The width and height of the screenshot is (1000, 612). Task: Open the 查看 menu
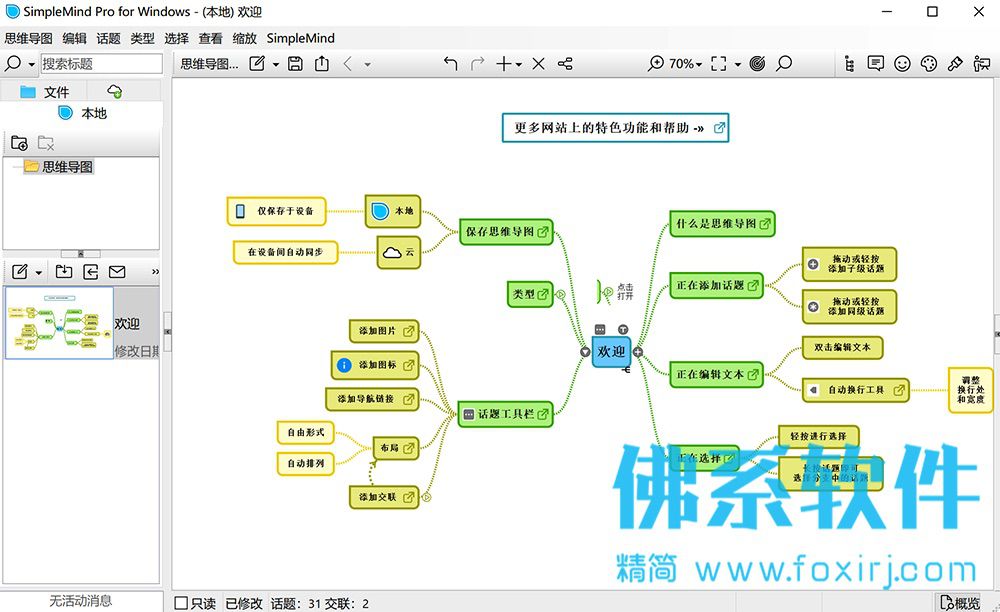tap(210, 38)
